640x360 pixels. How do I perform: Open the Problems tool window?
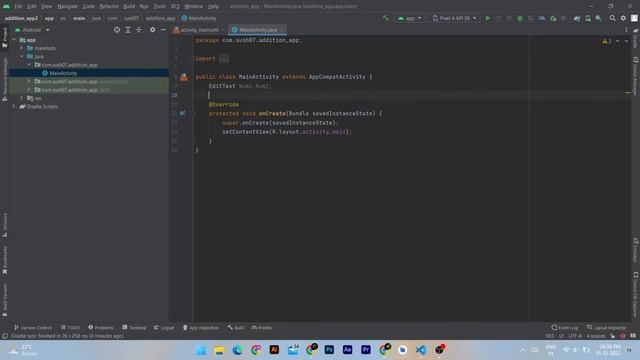click(101, 327)
